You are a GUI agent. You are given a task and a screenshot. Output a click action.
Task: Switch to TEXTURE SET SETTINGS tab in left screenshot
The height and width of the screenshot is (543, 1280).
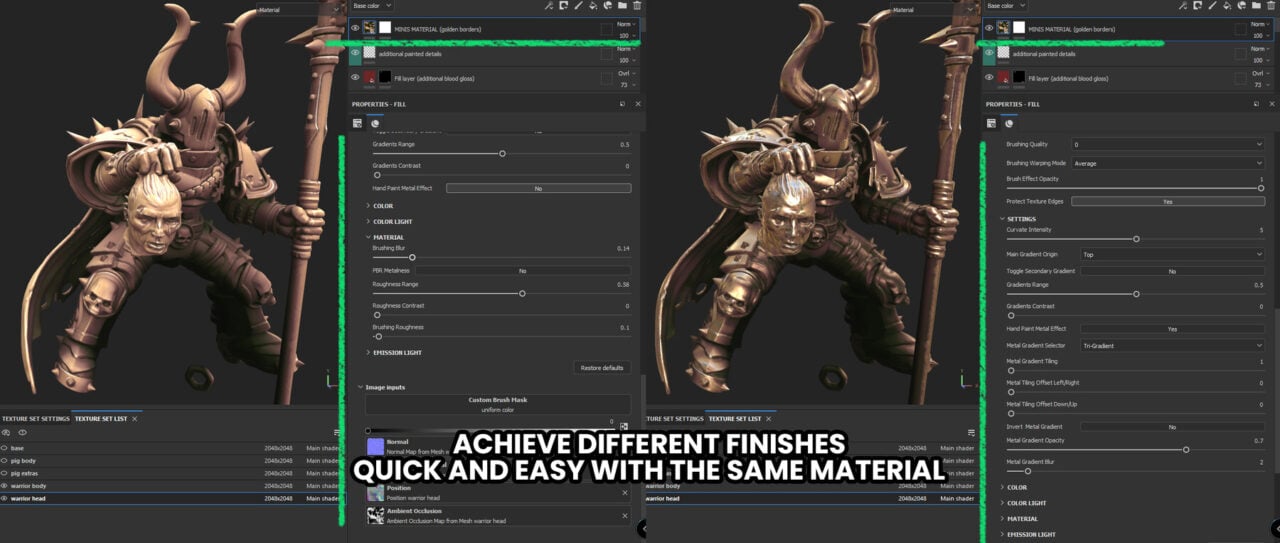[x=36, y=419]
